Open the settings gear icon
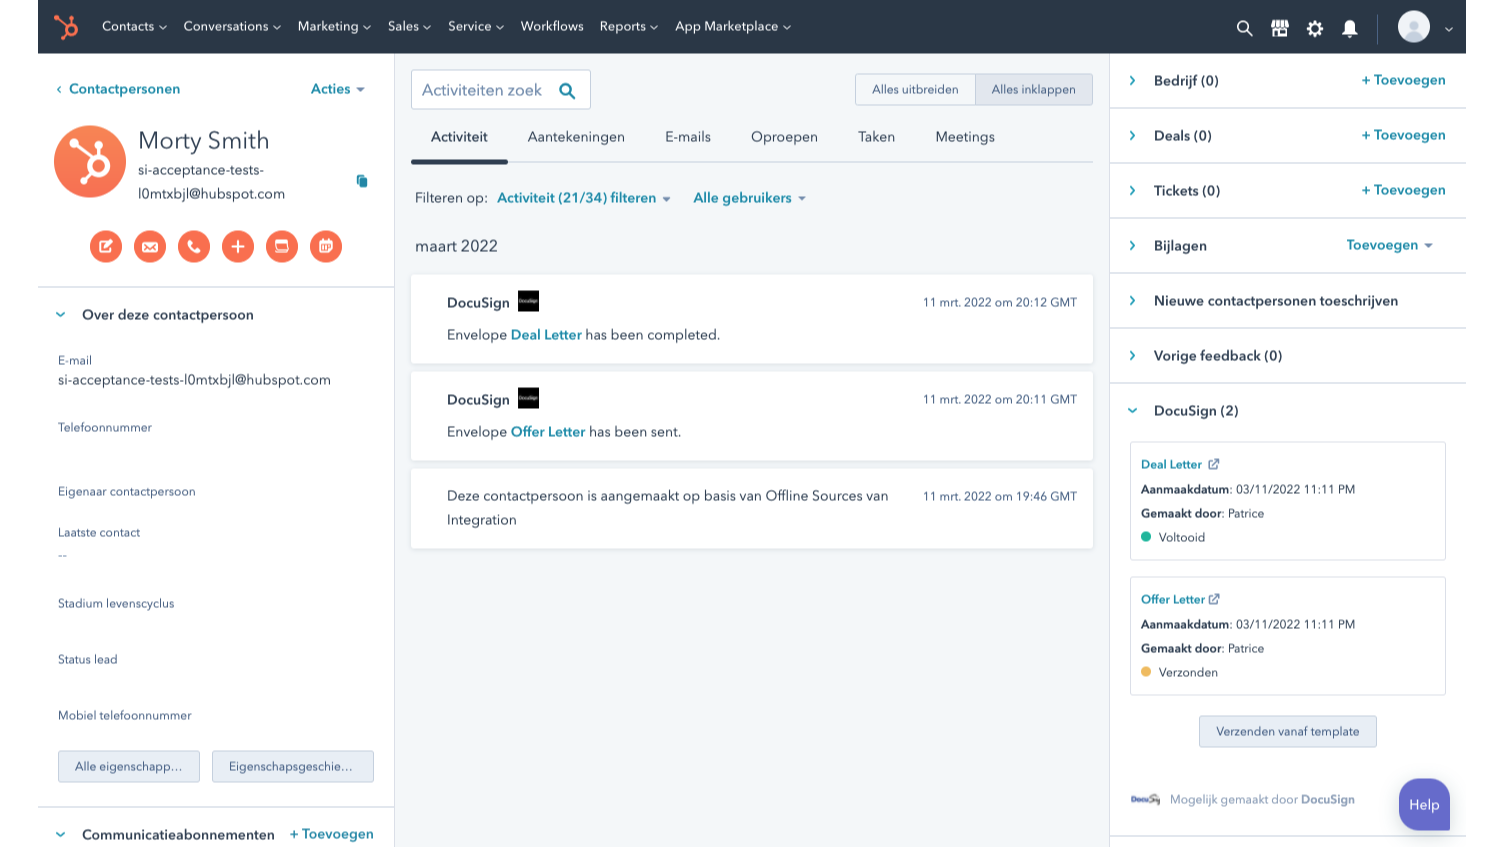Screen dimensions: 1505x847 [1315, 28]
